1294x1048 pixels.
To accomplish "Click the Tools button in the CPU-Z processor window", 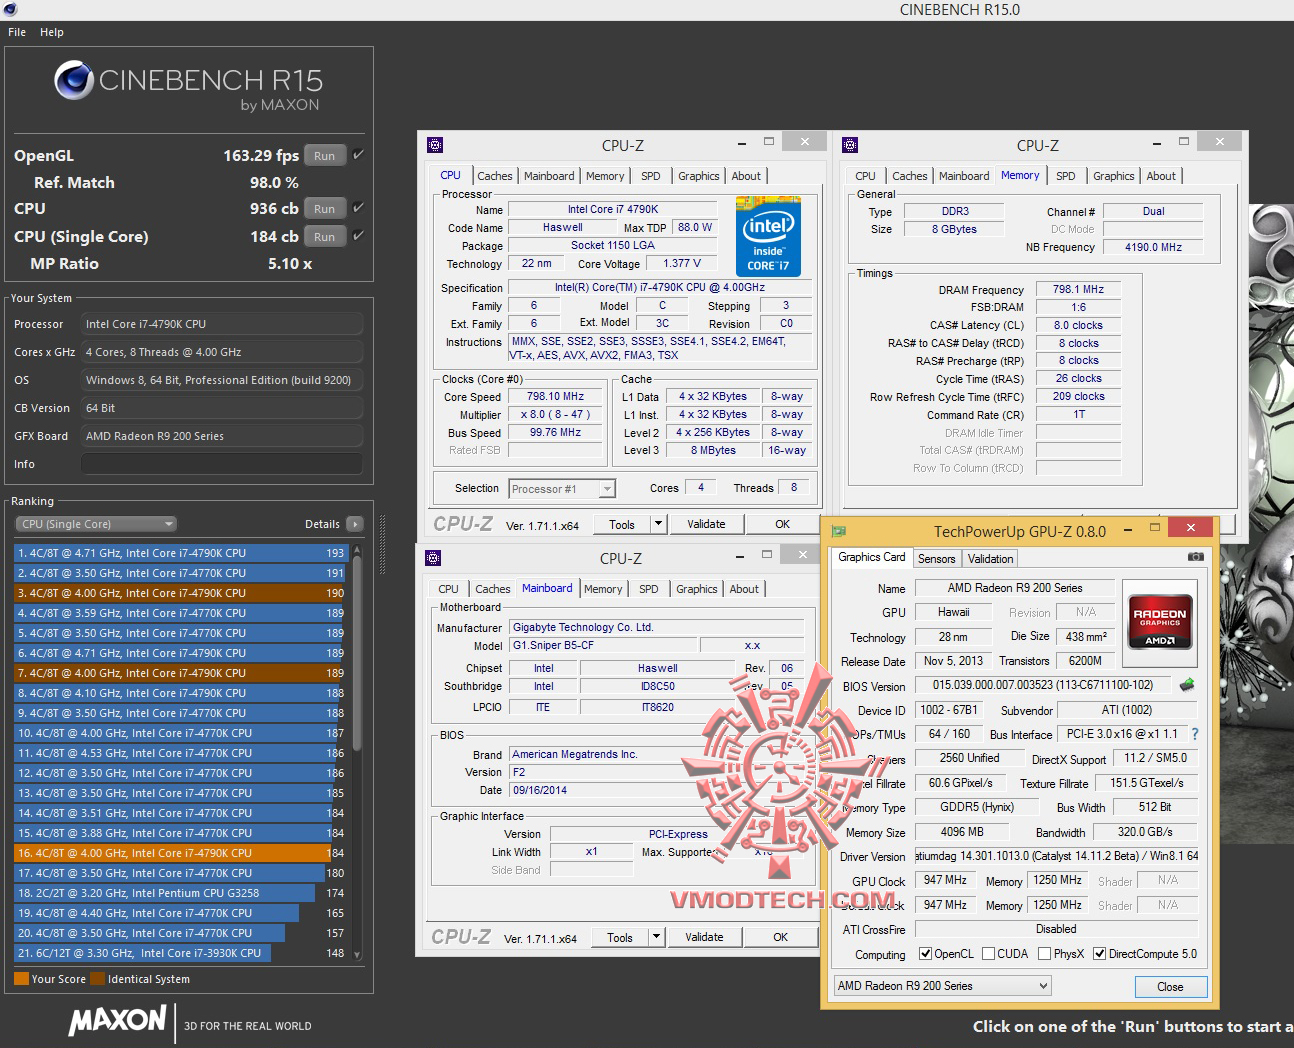I will 622,524.
